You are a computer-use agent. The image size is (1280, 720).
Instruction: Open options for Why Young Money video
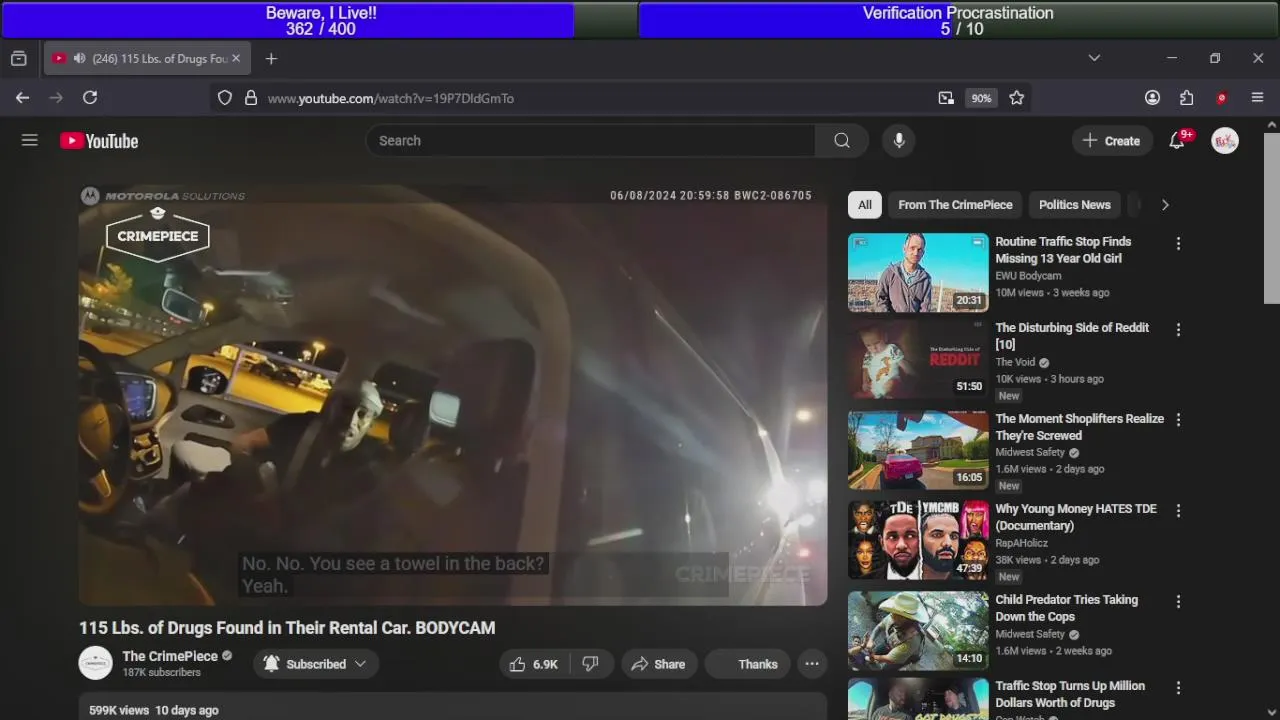[x=1178, y=511]
